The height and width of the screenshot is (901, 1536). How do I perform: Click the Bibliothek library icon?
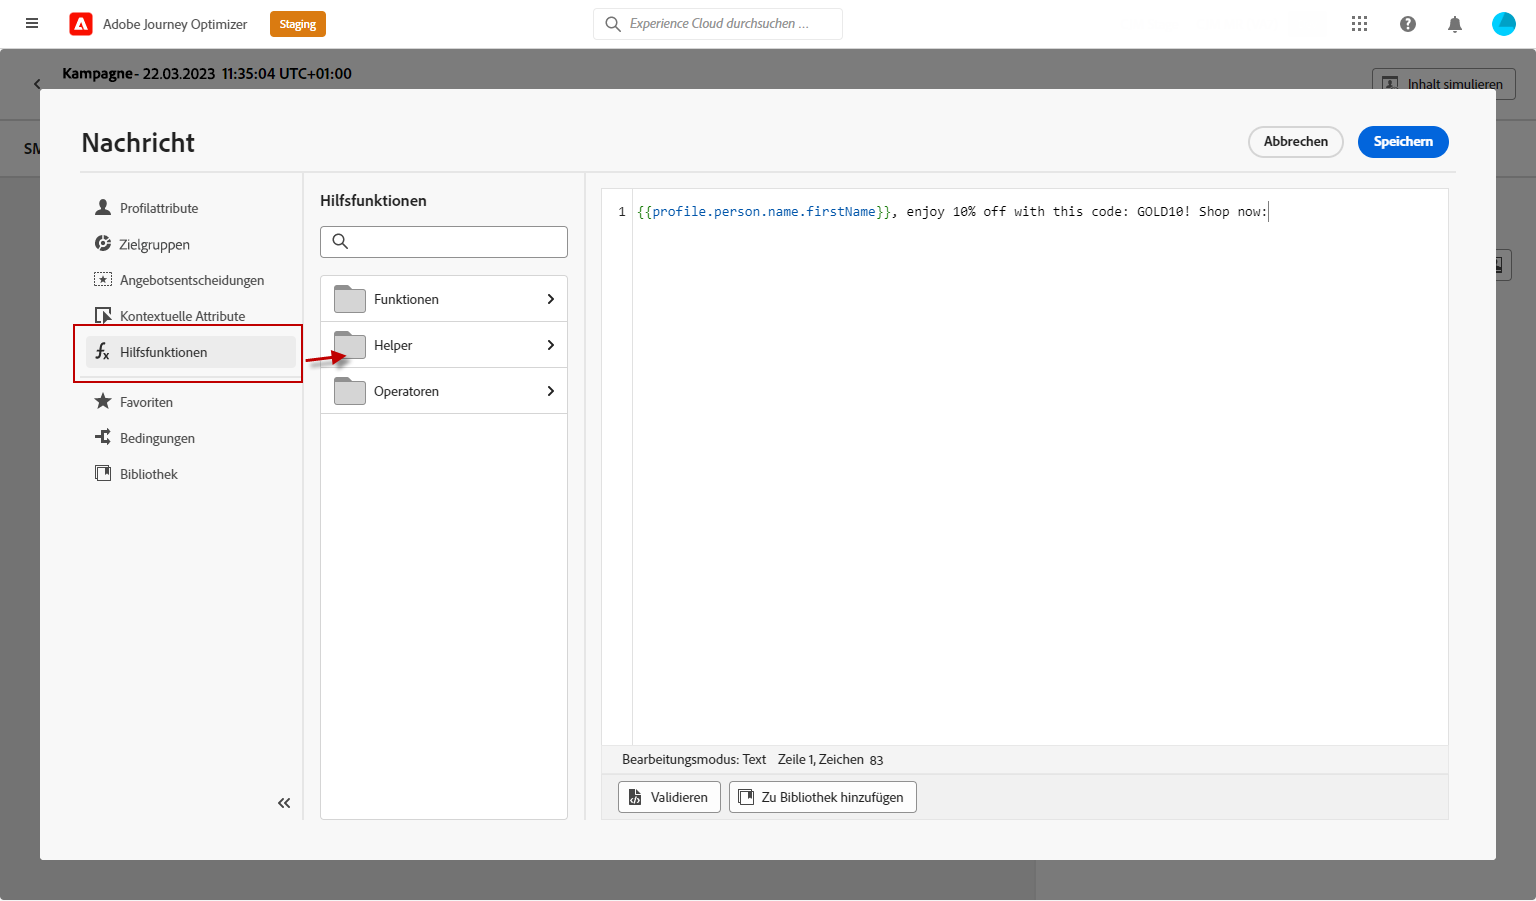[103, 474]
